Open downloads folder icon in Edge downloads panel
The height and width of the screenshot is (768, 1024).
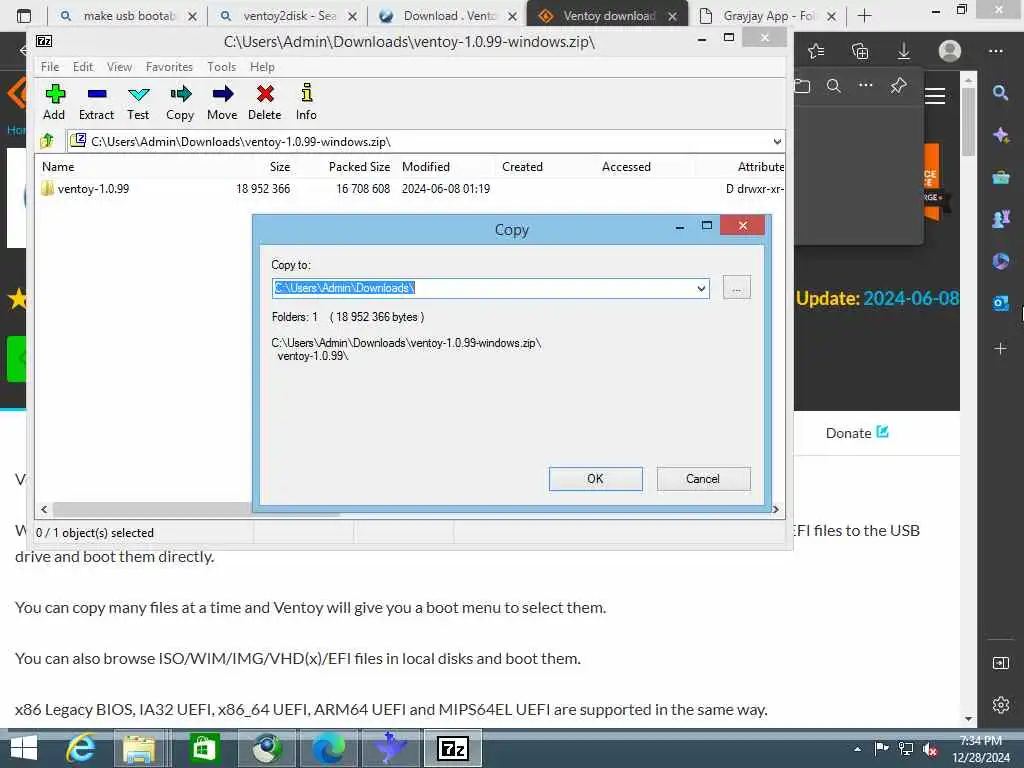[803, 86]
